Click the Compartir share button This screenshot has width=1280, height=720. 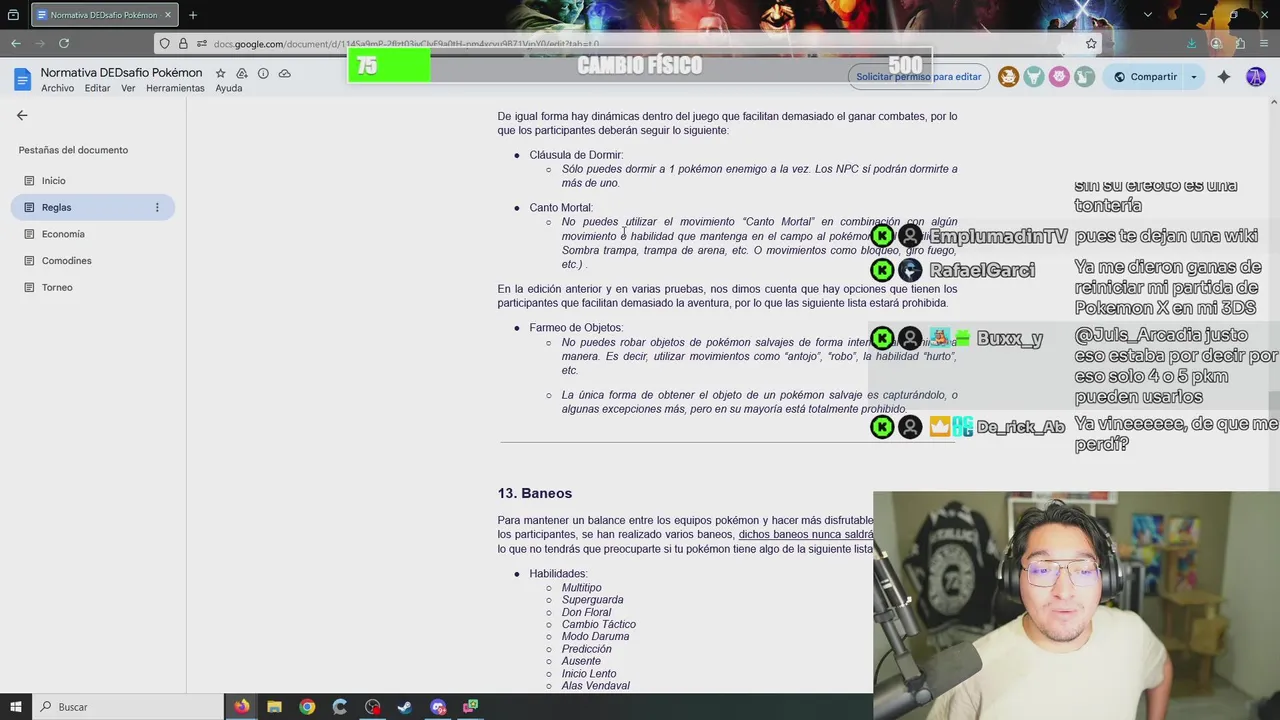pos(1145,77)
